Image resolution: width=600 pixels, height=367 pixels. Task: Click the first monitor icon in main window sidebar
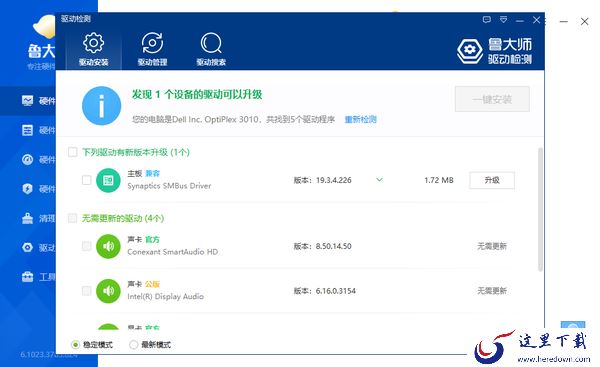pyautogui.click(x=27, y=101)
